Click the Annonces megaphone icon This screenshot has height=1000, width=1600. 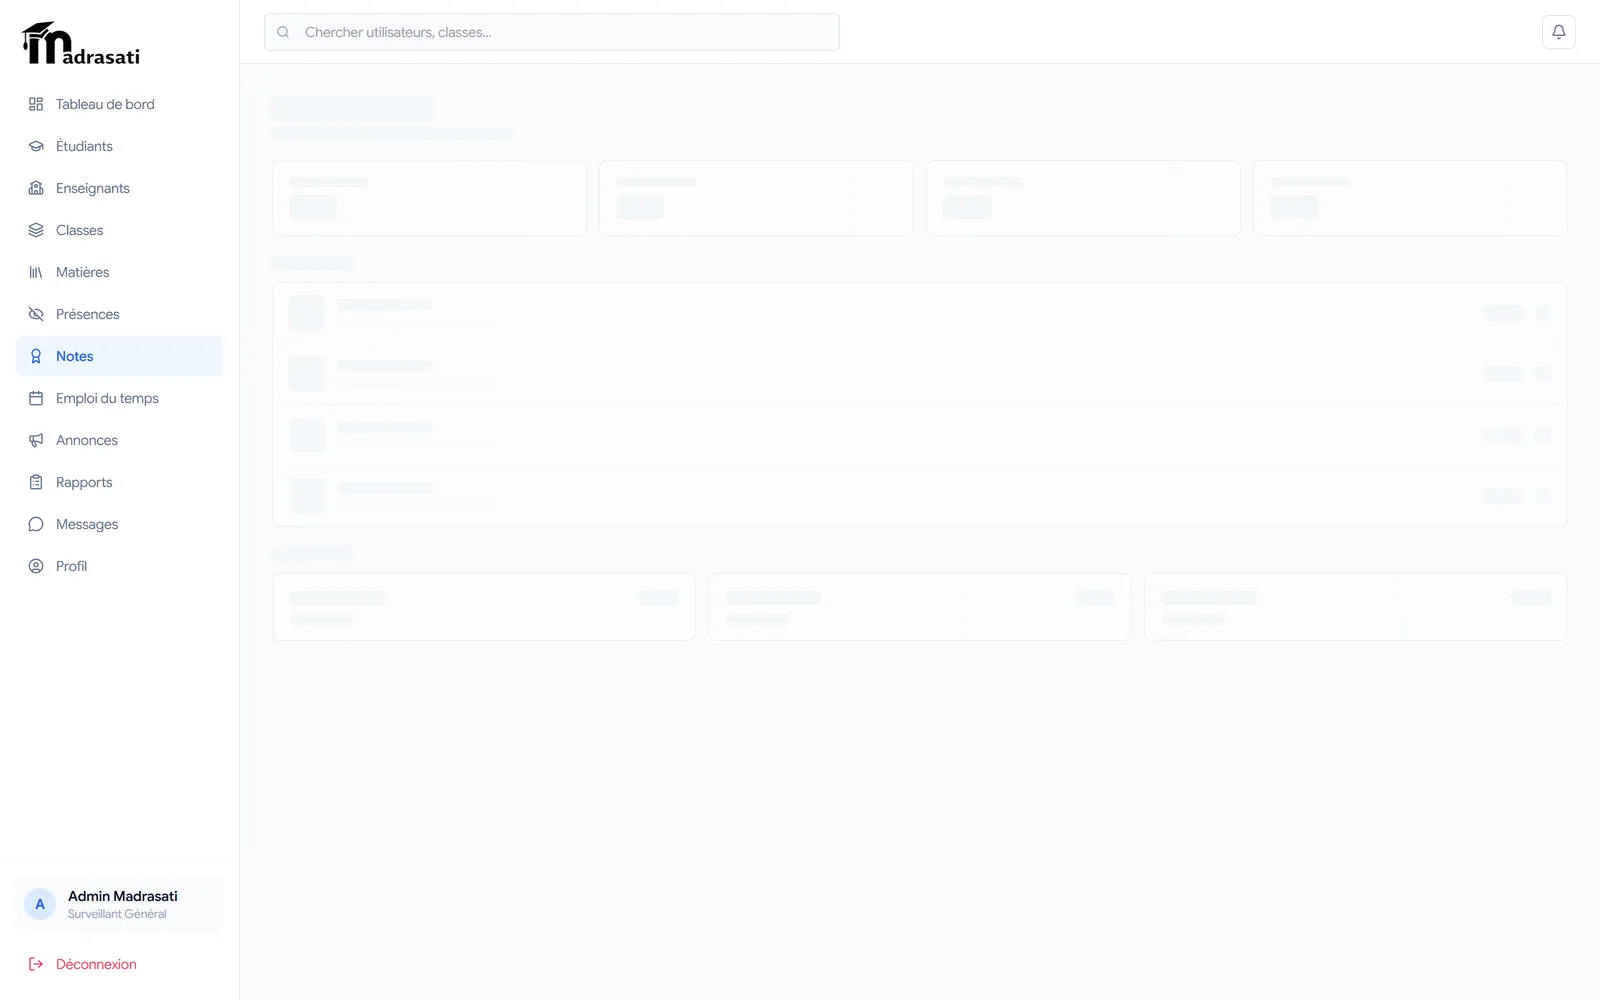36,440
